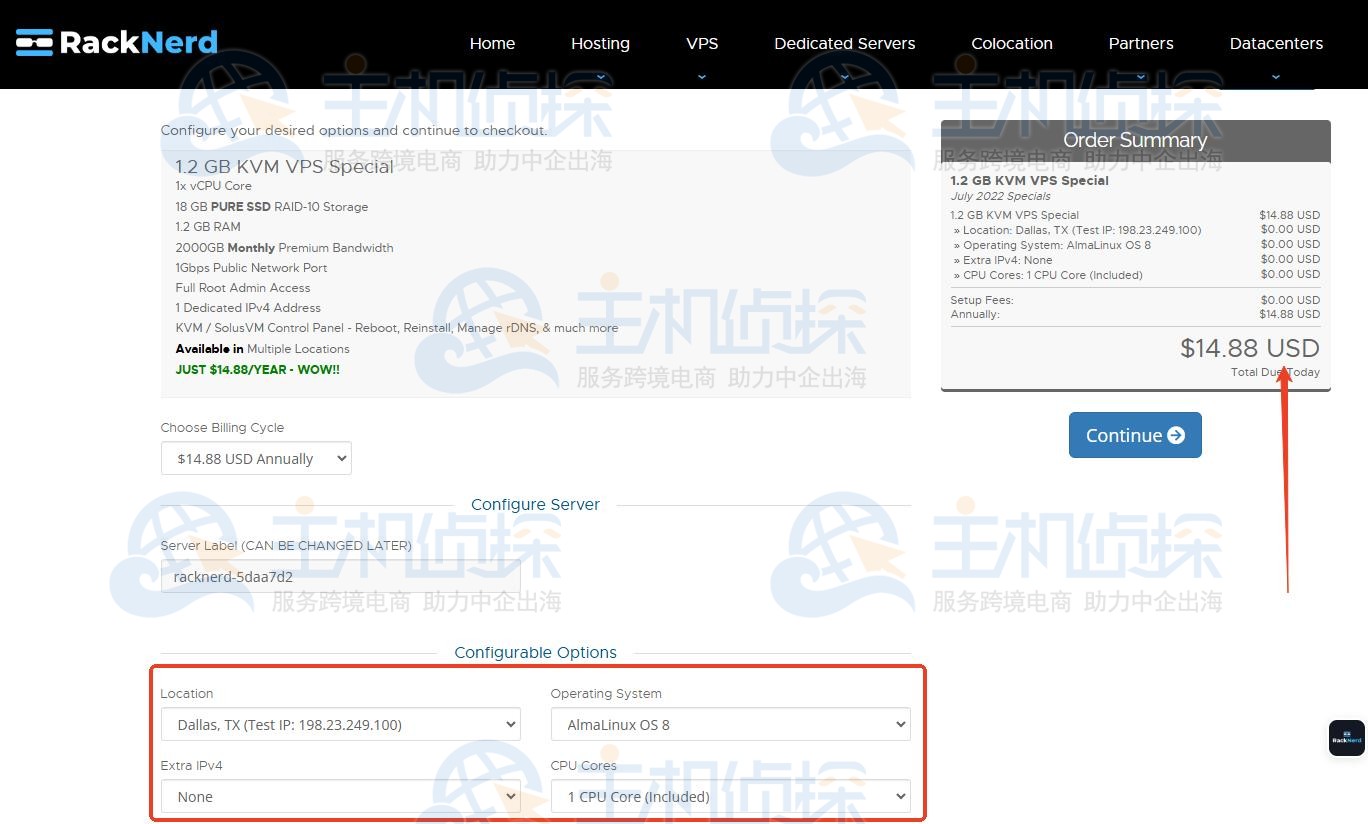Viewport: 1368px width, 824px height.
Task: Open the Colocation menu item
Action: [x=1011, y=43]
